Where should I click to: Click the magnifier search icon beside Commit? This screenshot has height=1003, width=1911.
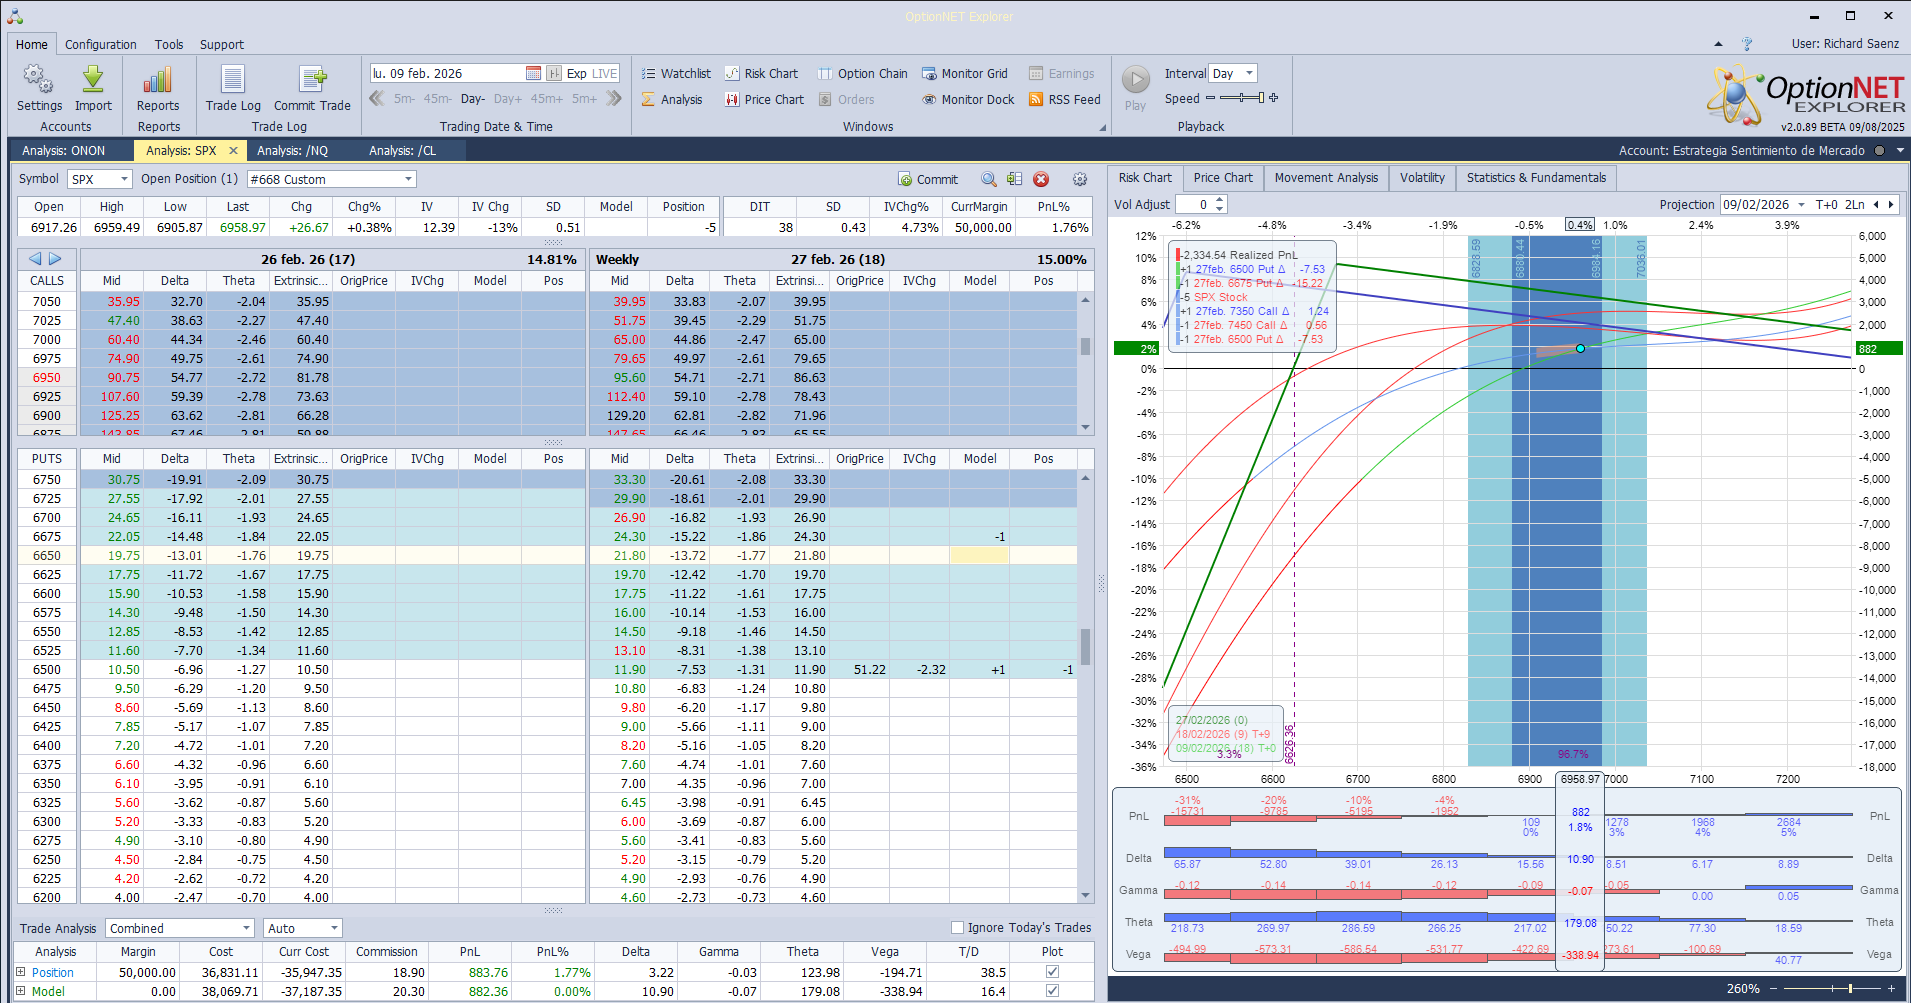point(988,179)
